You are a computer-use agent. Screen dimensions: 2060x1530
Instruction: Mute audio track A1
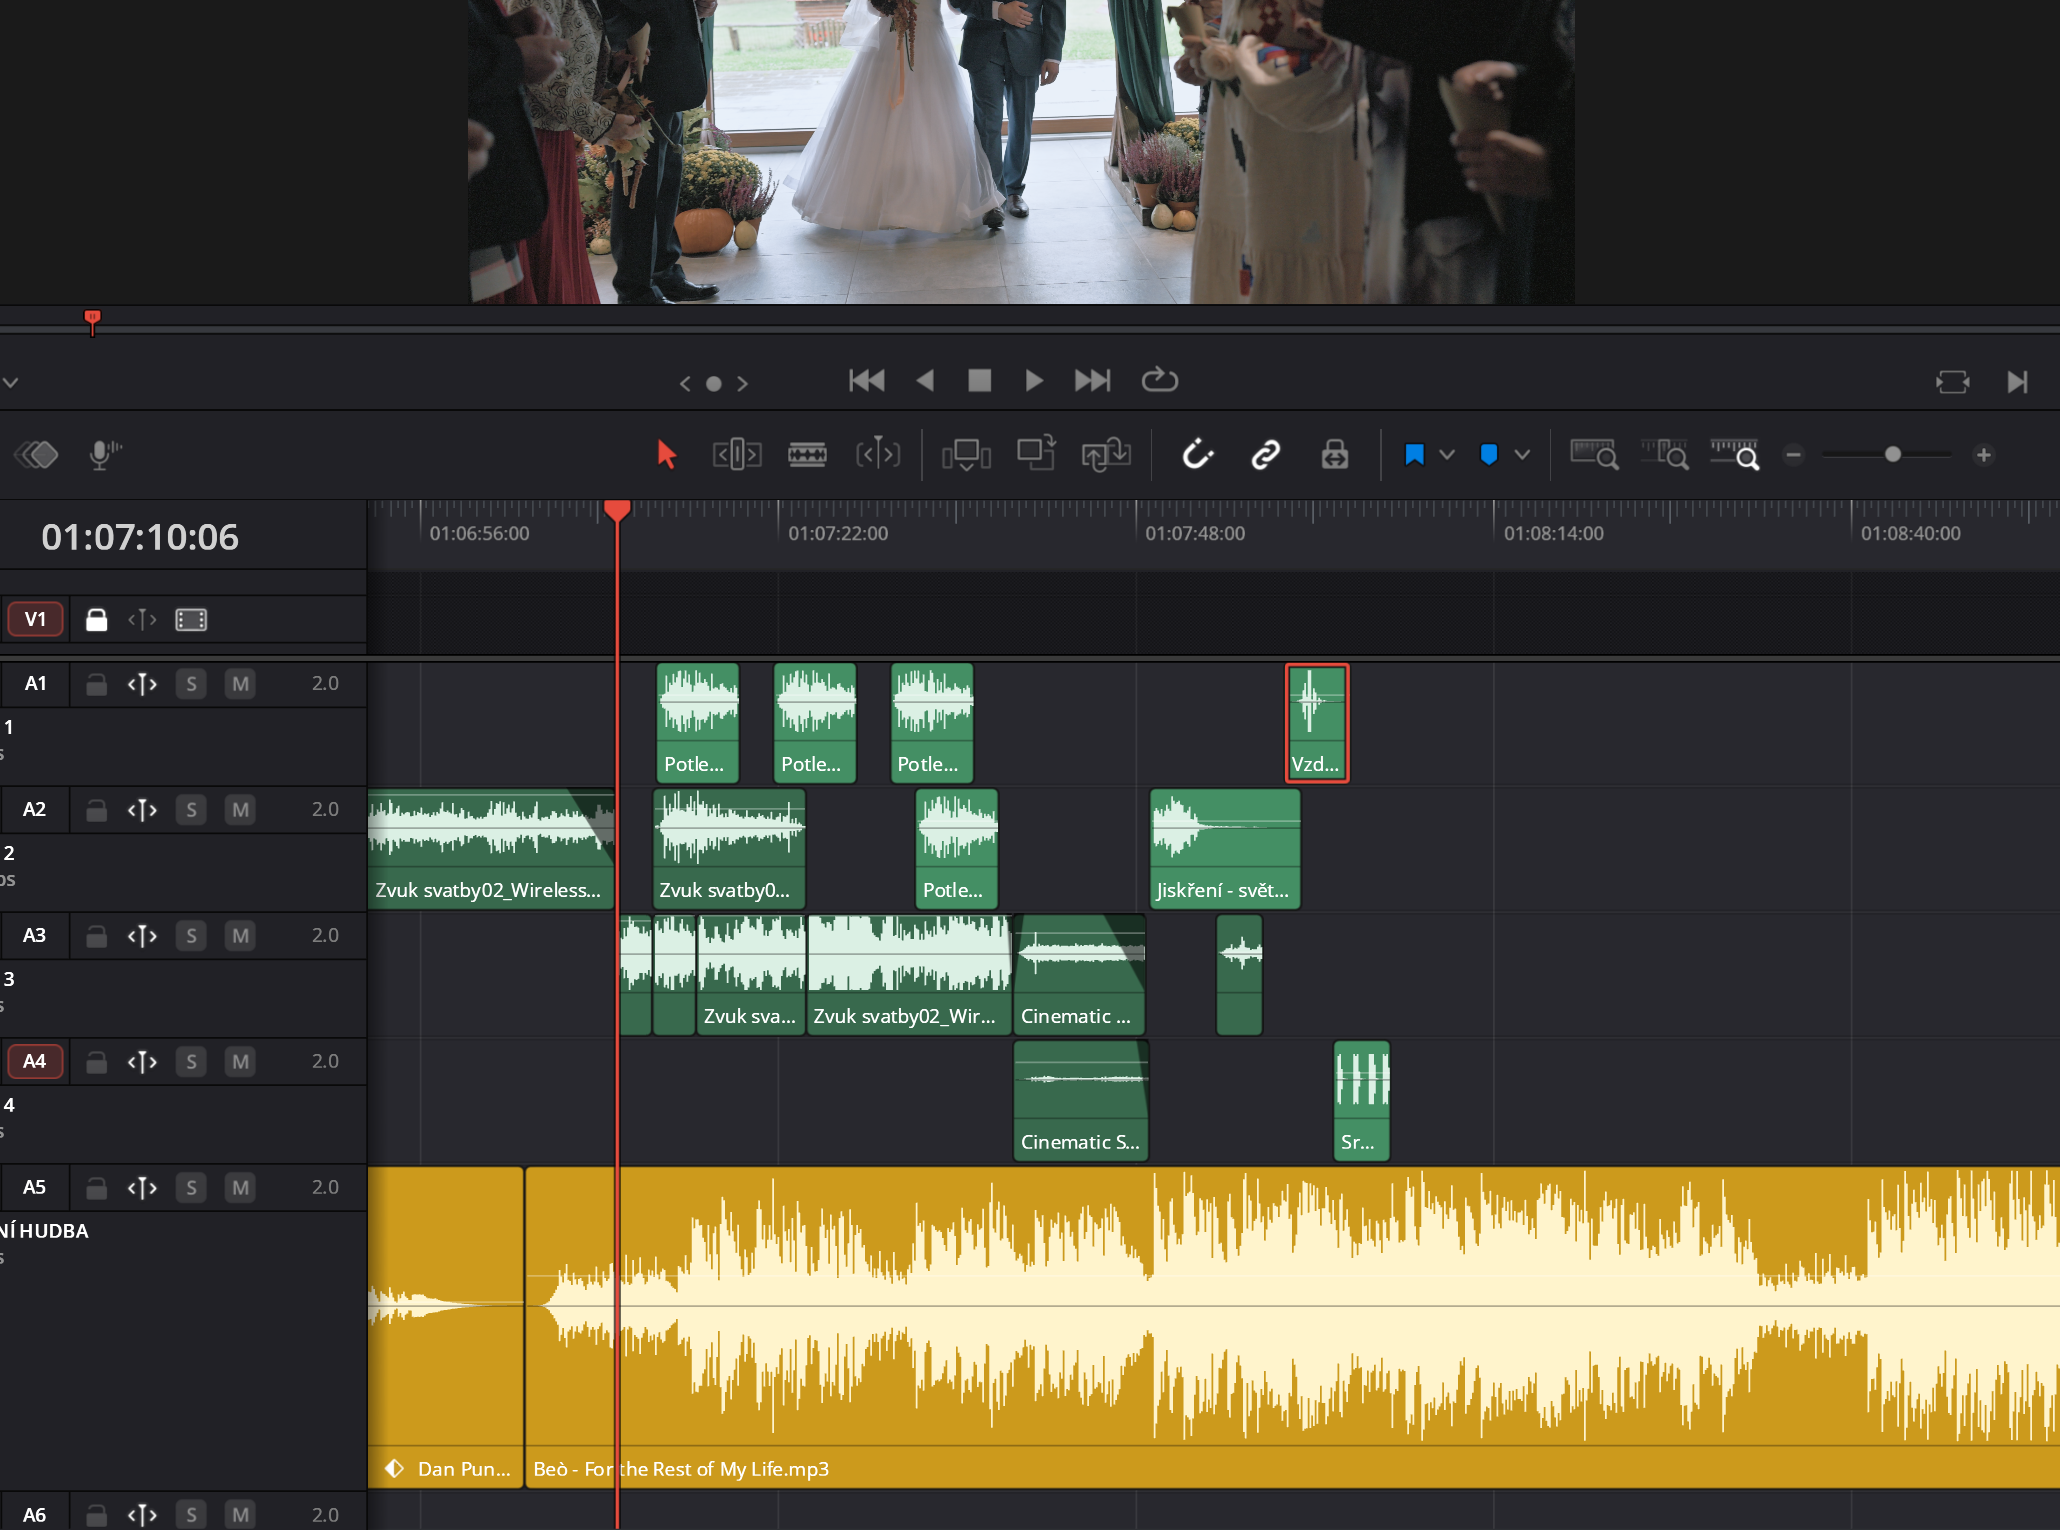pos(240,684)
